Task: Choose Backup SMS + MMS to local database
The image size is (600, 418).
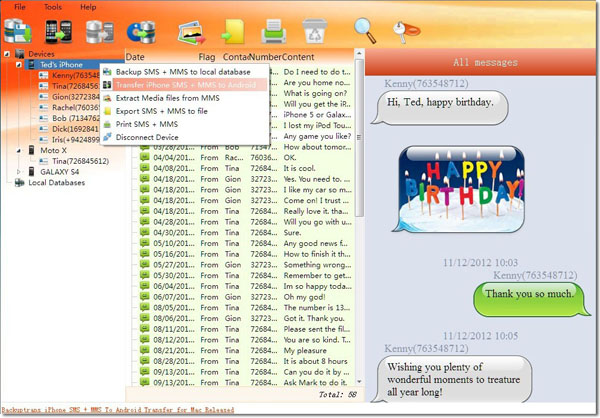Action: coord(184,72)
